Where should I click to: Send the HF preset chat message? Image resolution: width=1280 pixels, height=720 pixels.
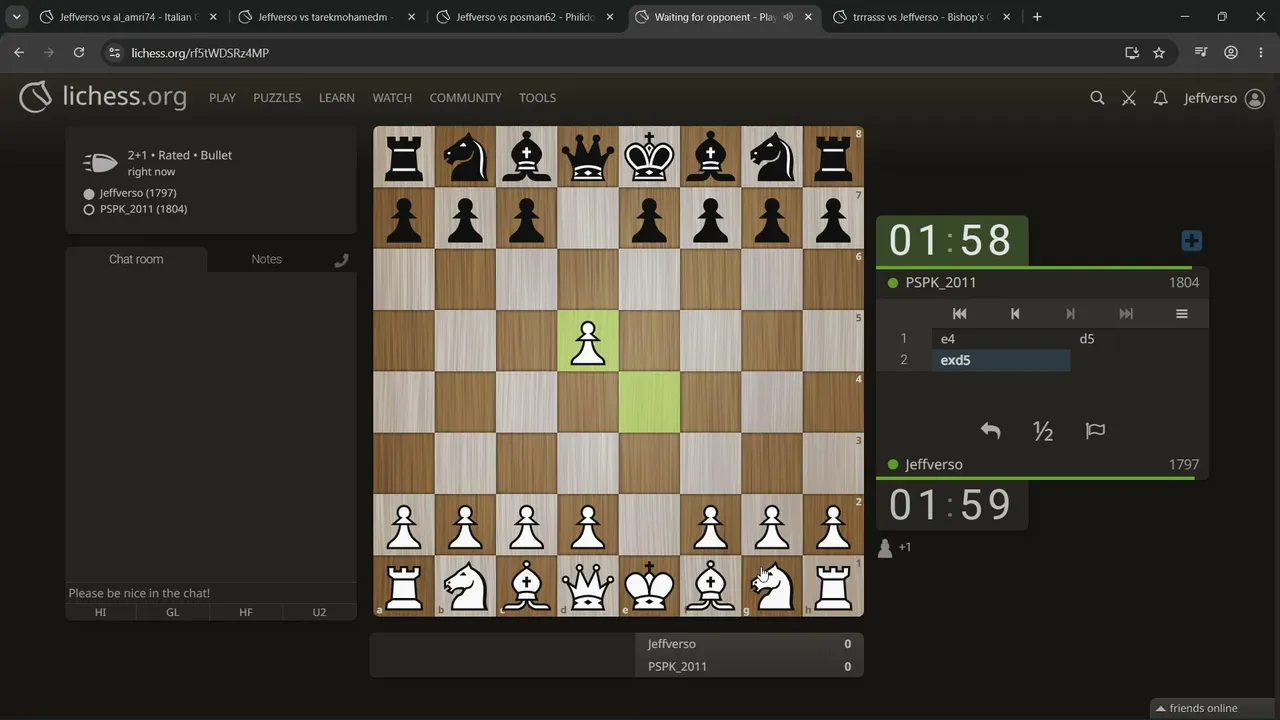point(246,612)
